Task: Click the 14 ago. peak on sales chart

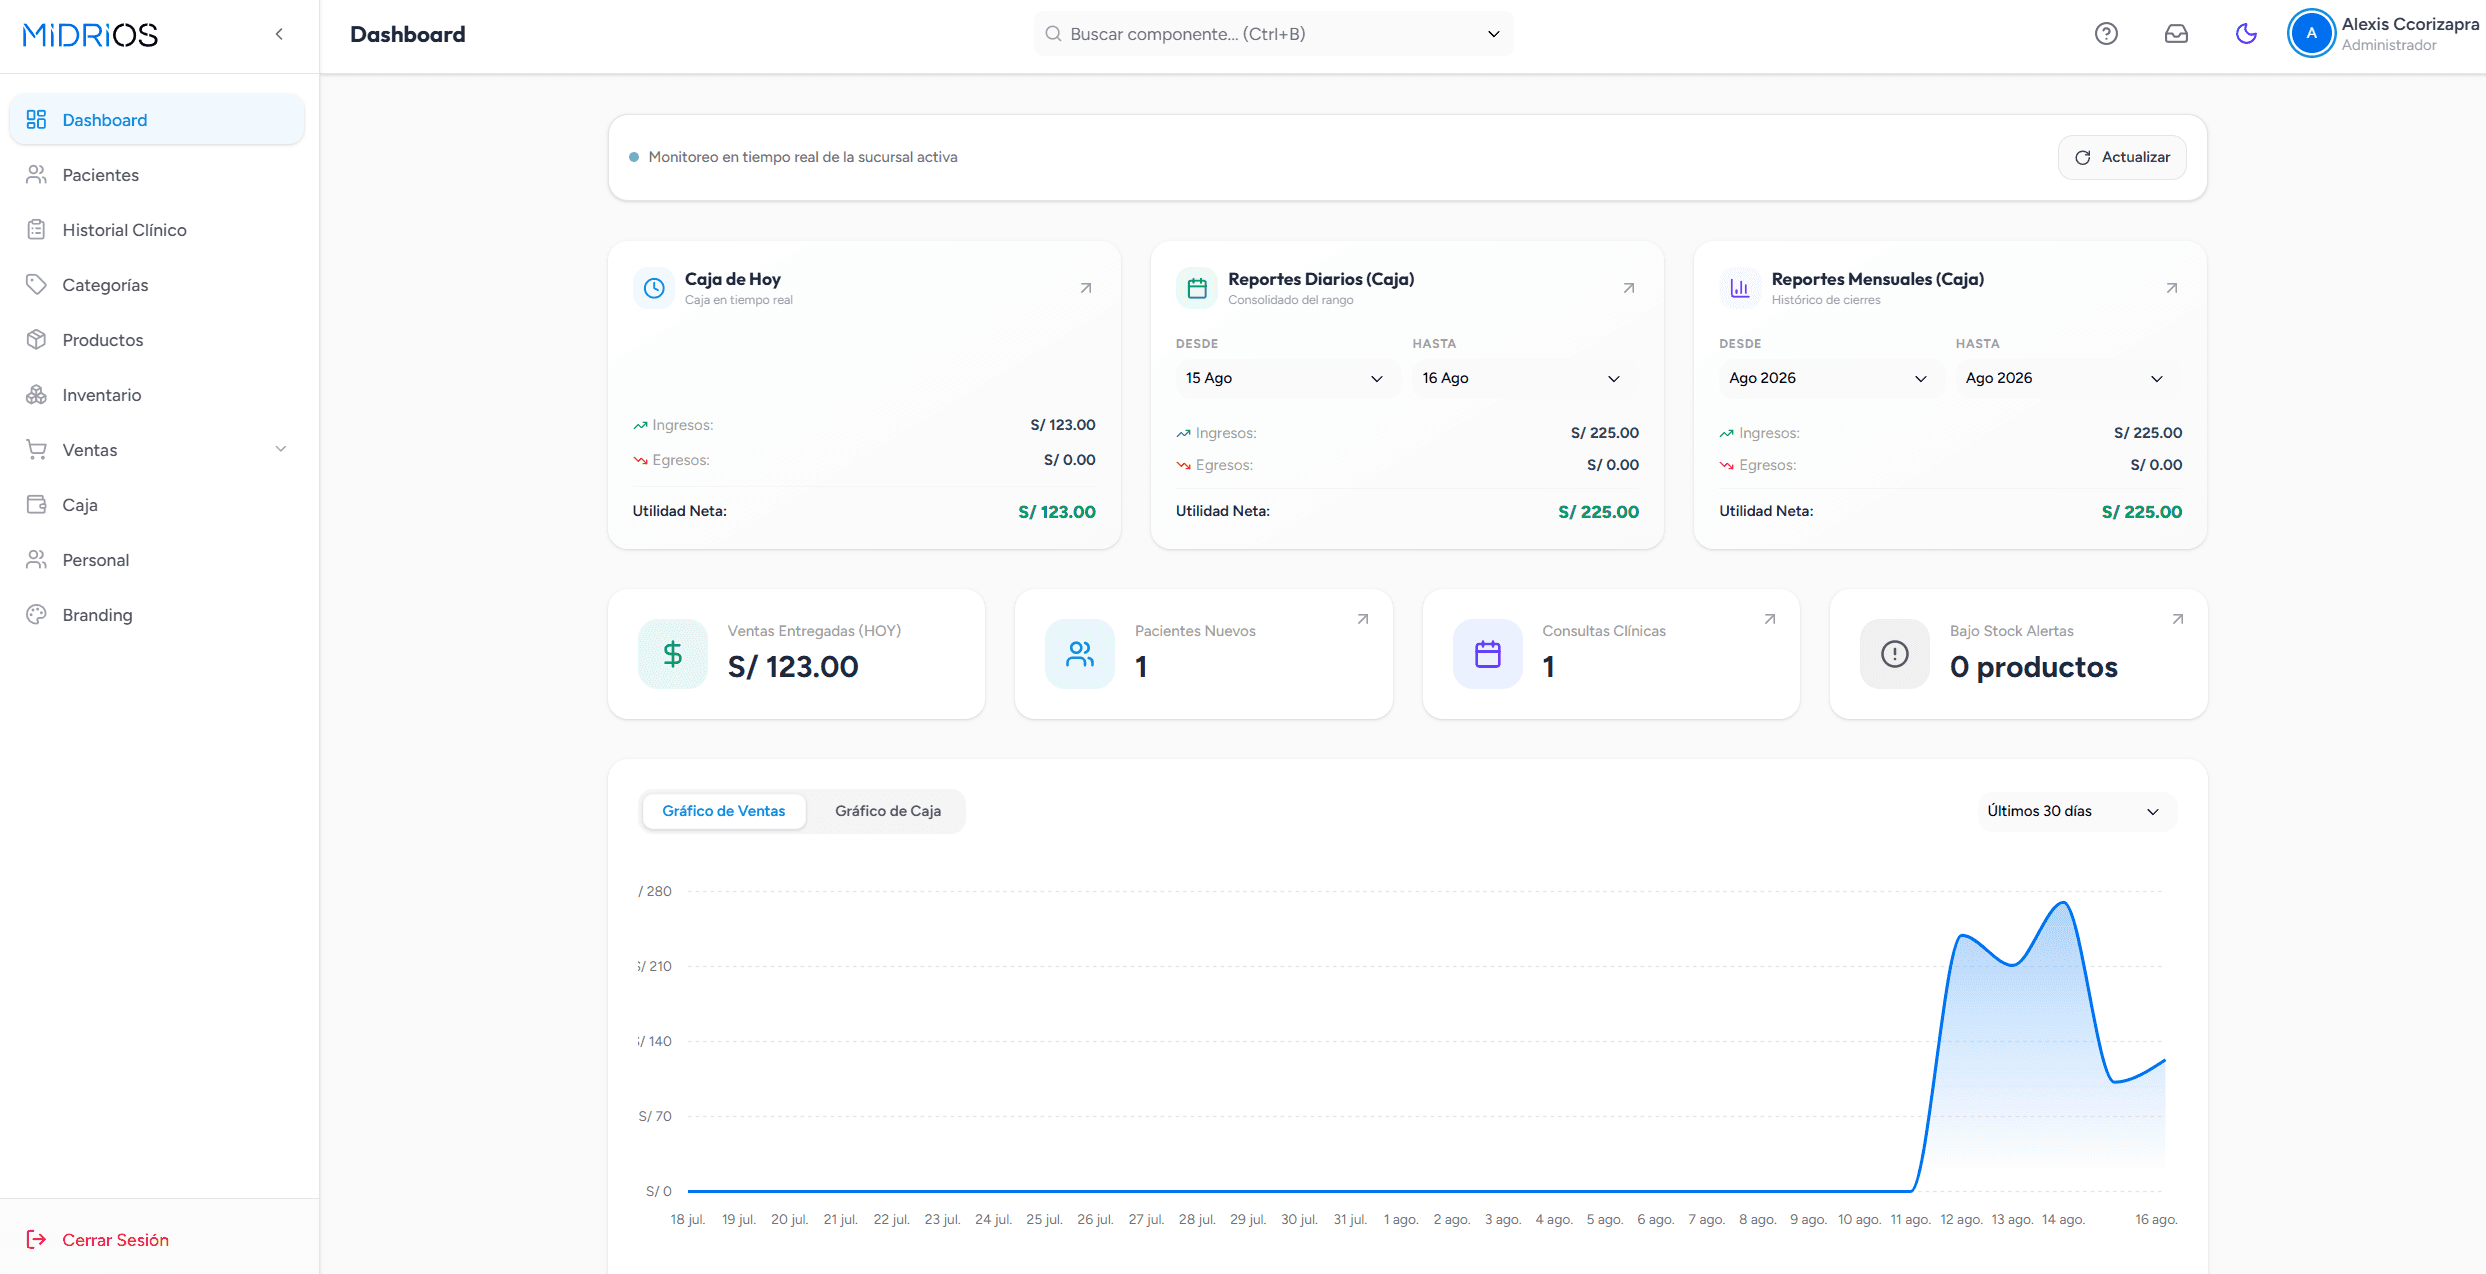Action: click(x=2064, y=903)
